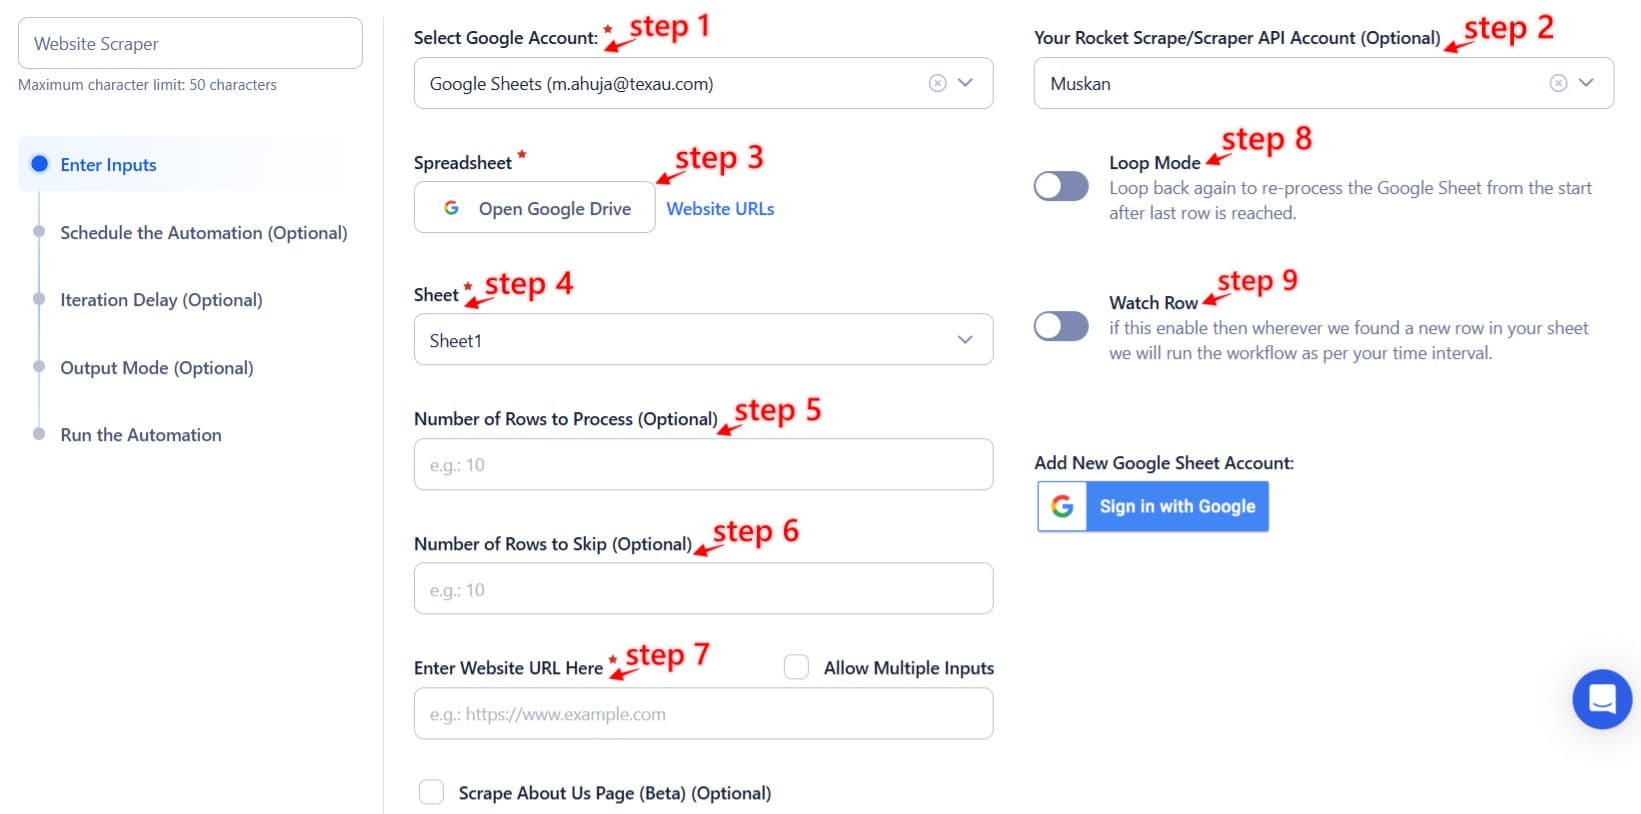Expand the Select Google Account dropdown
The width and height of the screenshot is (1641, 814).
click(x=964, y=83)
